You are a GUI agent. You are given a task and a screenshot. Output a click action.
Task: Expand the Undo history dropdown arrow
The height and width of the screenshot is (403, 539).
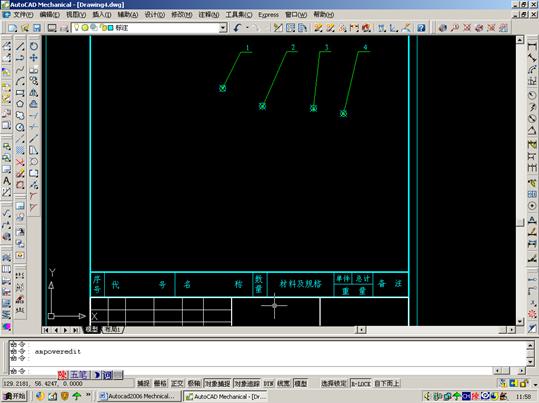(x=247, y=28)
